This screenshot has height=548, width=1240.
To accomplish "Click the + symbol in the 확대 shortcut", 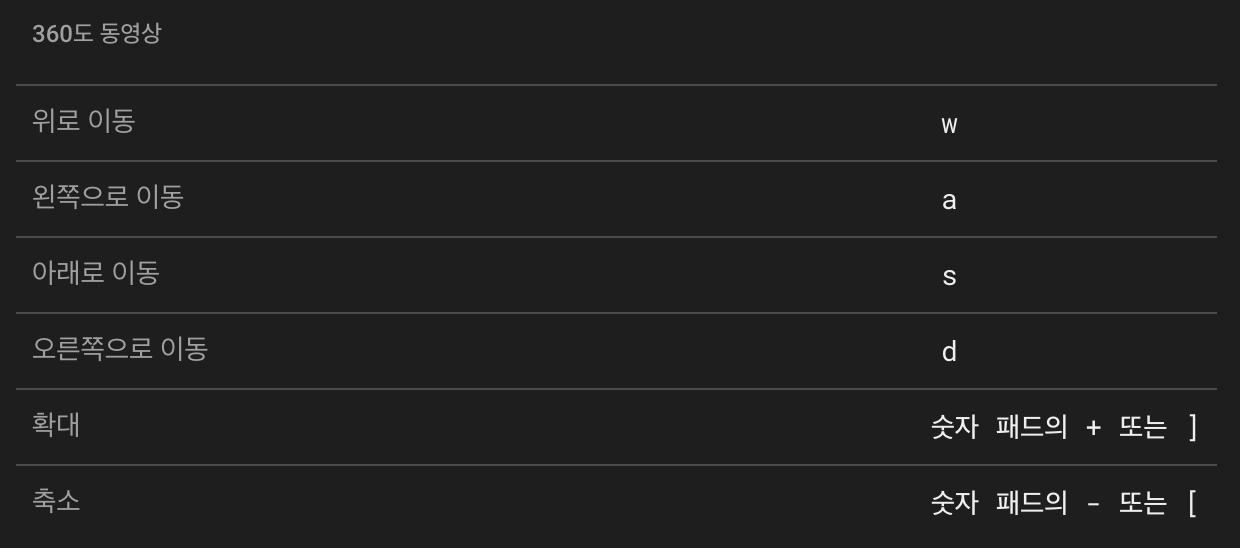I will tap(1093, 428).
